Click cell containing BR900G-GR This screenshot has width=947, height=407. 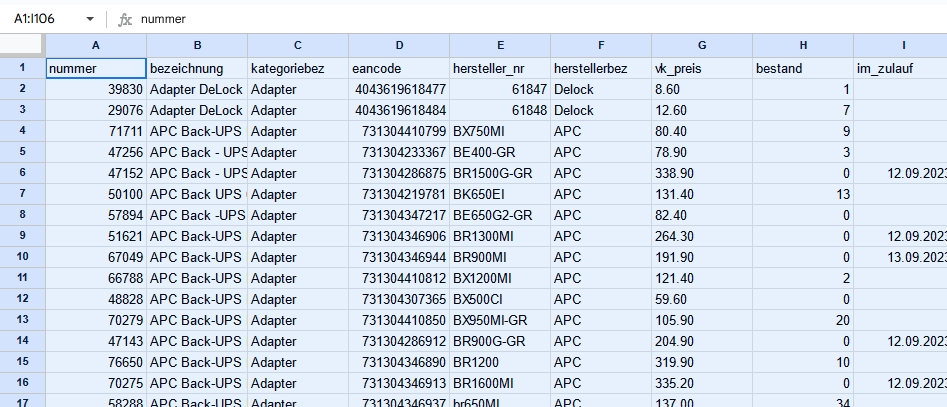pos(499,341)
